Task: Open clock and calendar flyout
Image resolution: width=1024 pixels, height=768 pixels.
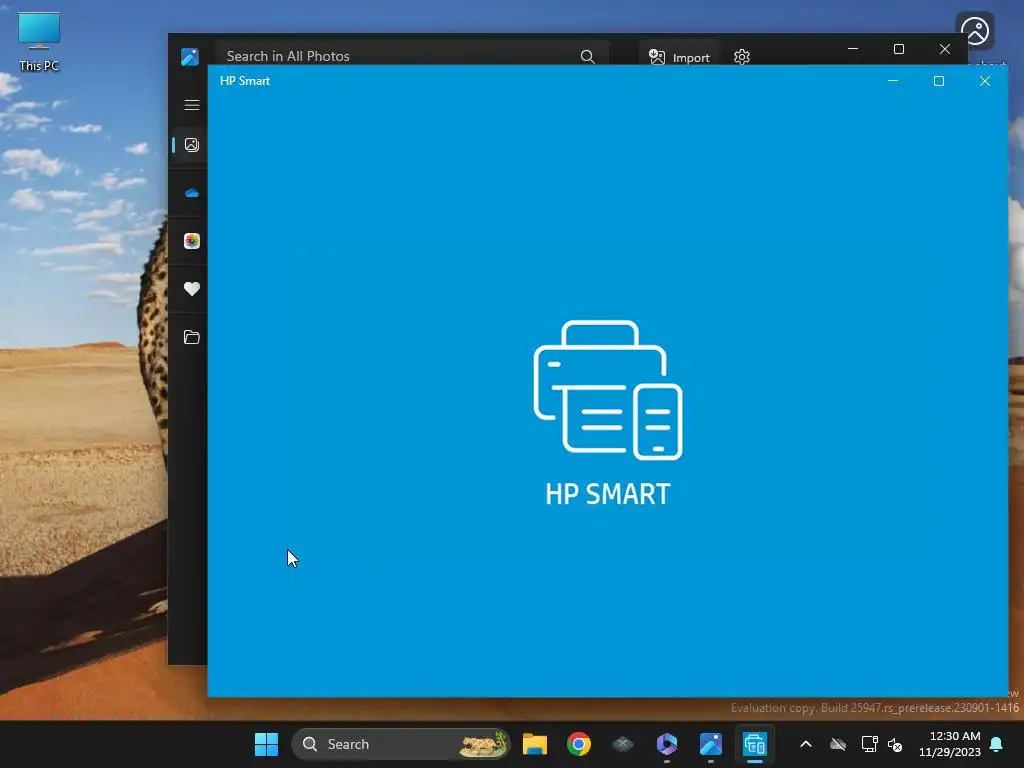Action: [950, 744]
